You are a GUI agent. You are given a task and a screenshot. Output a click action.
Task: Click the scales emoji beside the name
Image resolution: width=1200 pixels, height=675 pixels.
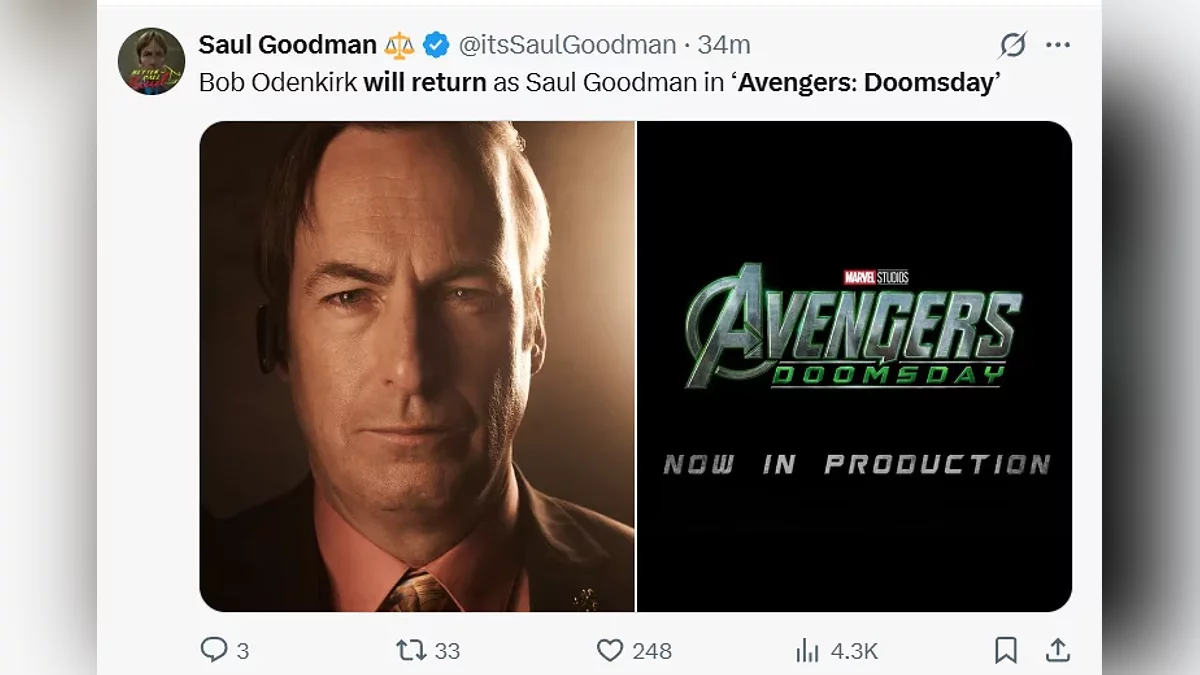pos(400,45)
